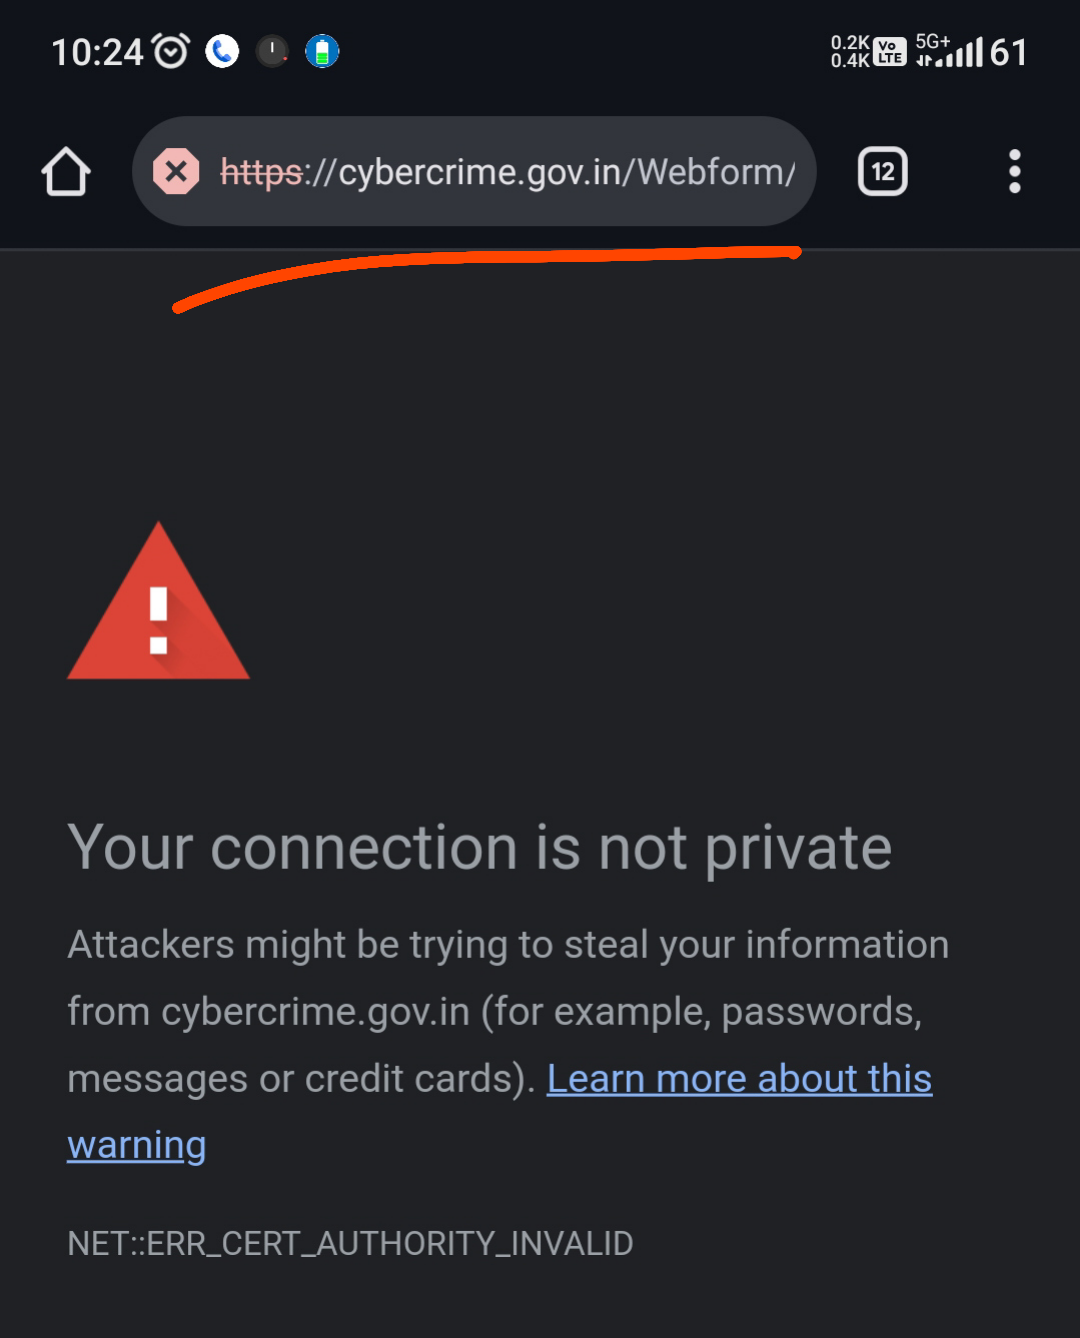Click the cybercrime.gov.in/Webform address text
The image size is (1080, 1338).
tap(566, 172)
